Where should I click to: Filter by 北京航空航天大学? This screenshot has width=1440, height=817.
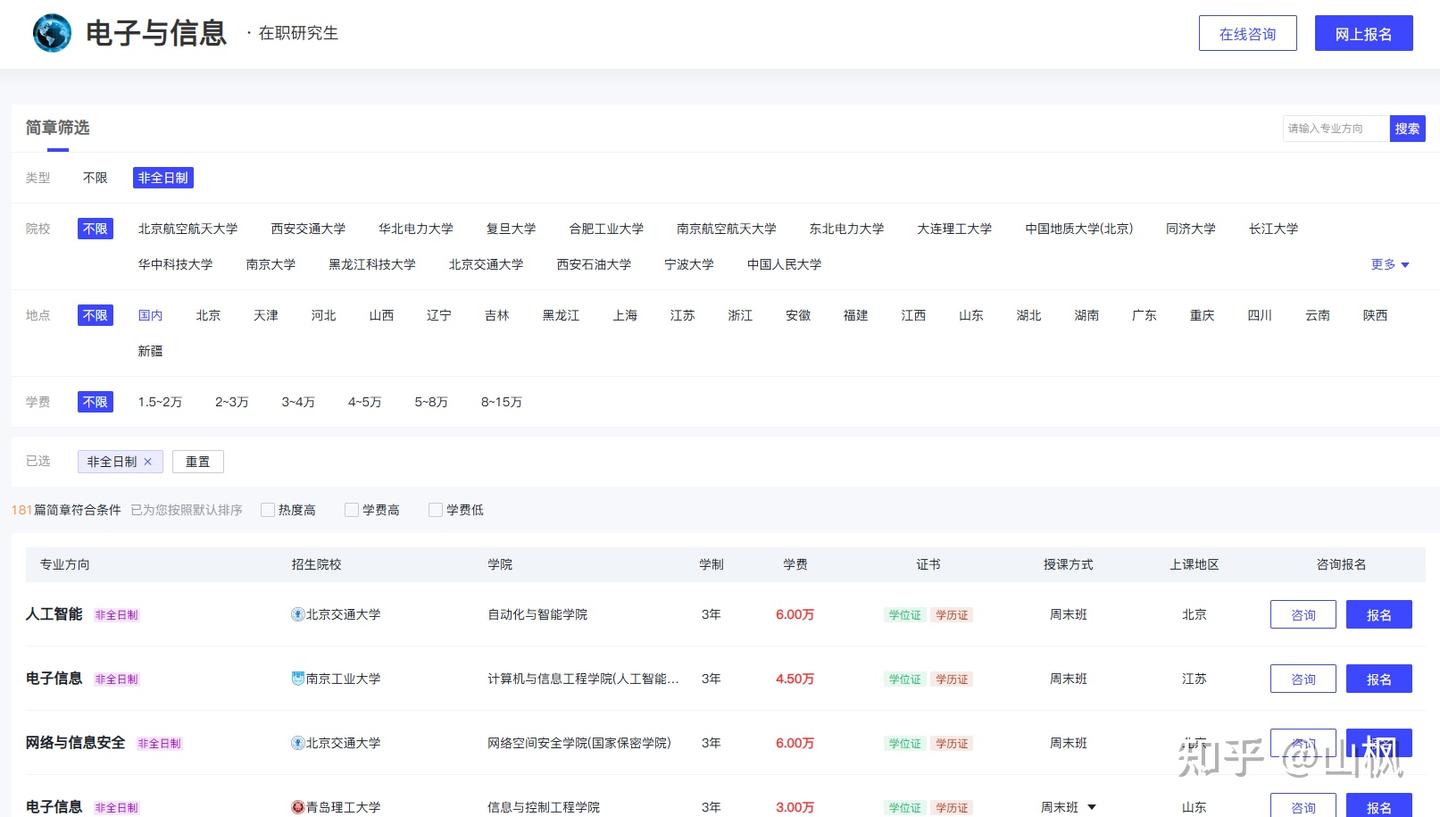click(188, 229)
